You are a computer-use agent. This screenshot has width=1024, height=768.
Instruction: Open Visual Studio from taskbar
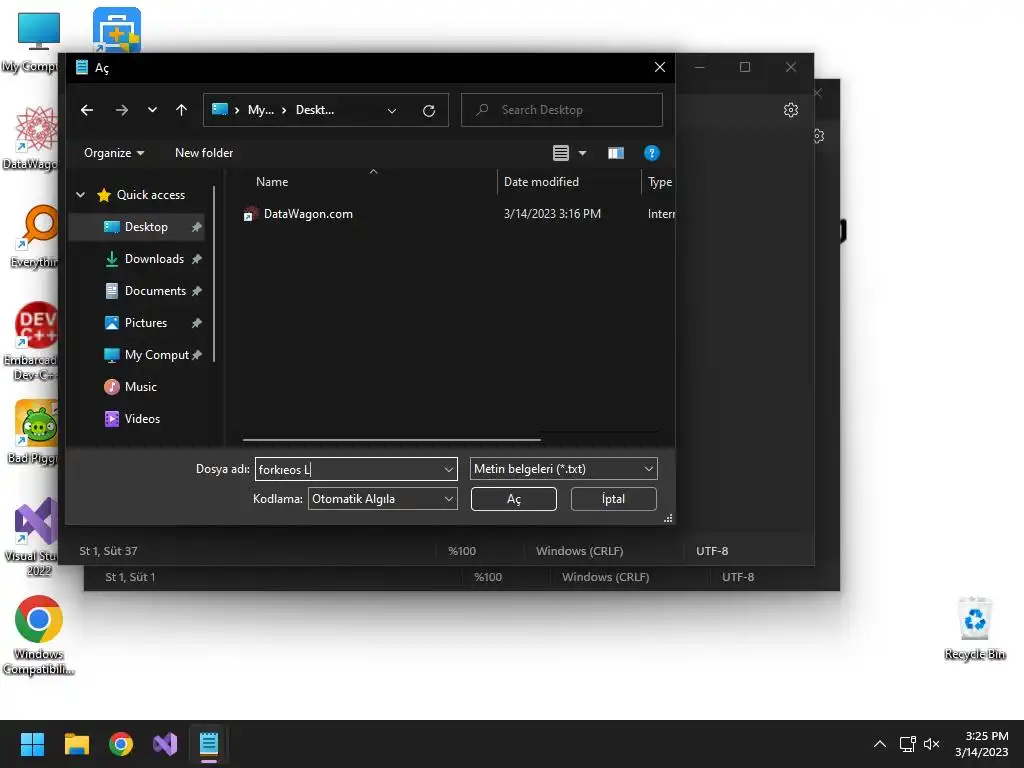click(x=165, y=744)
